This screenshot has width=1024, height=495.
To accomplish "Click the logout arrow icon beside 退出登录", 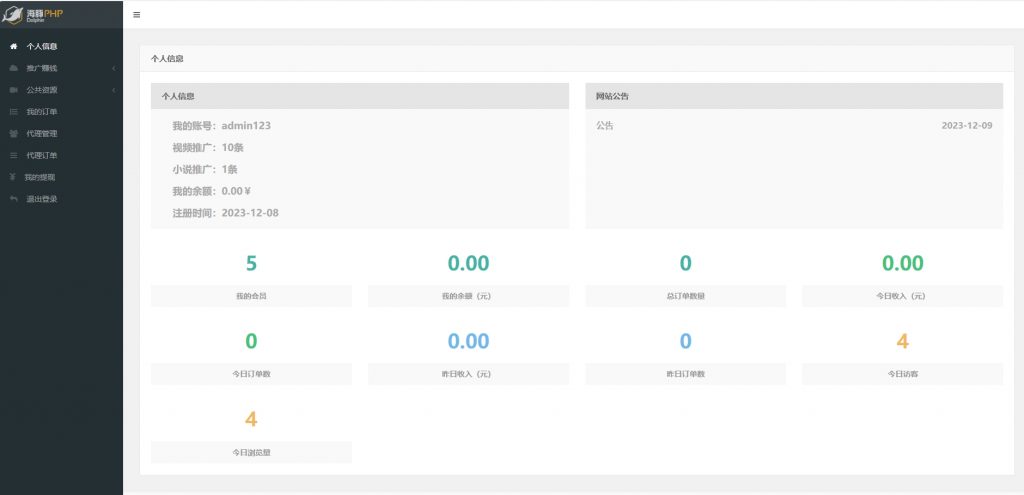I will [x=13, y=199].
